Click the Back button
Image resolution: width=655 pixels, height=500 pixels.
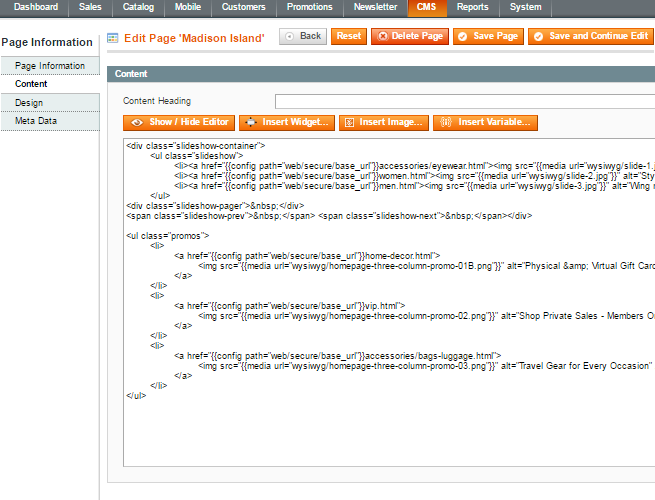(302, 36)
